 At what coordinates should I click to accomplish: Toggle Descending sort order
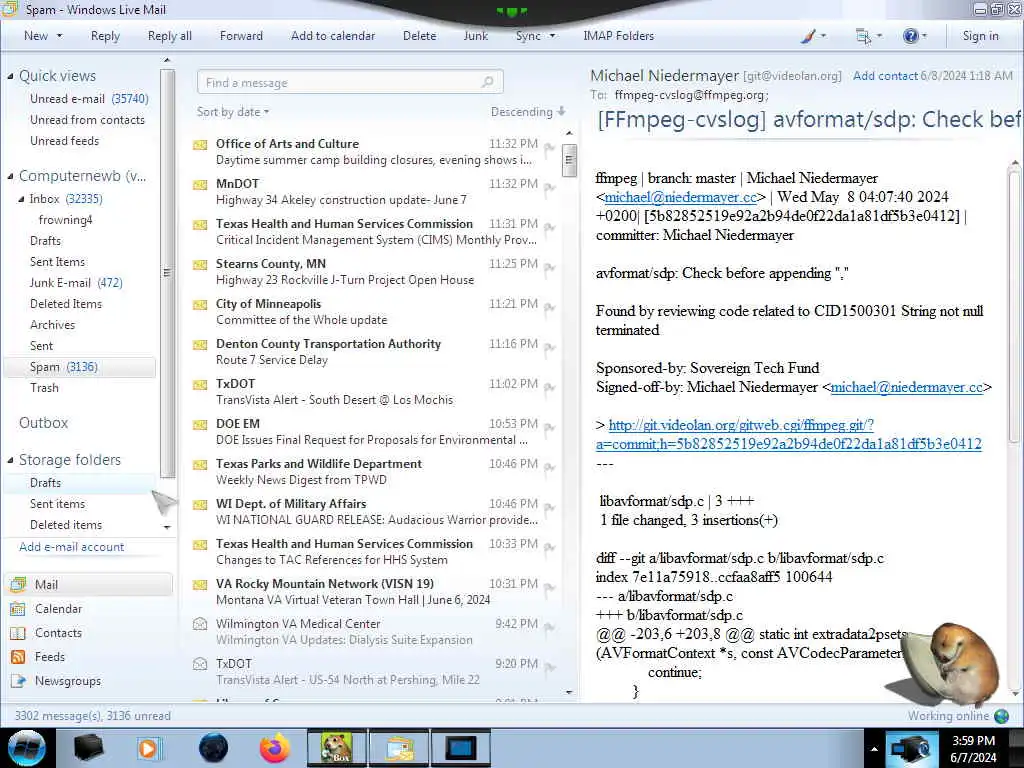click(x=528, y=112)
